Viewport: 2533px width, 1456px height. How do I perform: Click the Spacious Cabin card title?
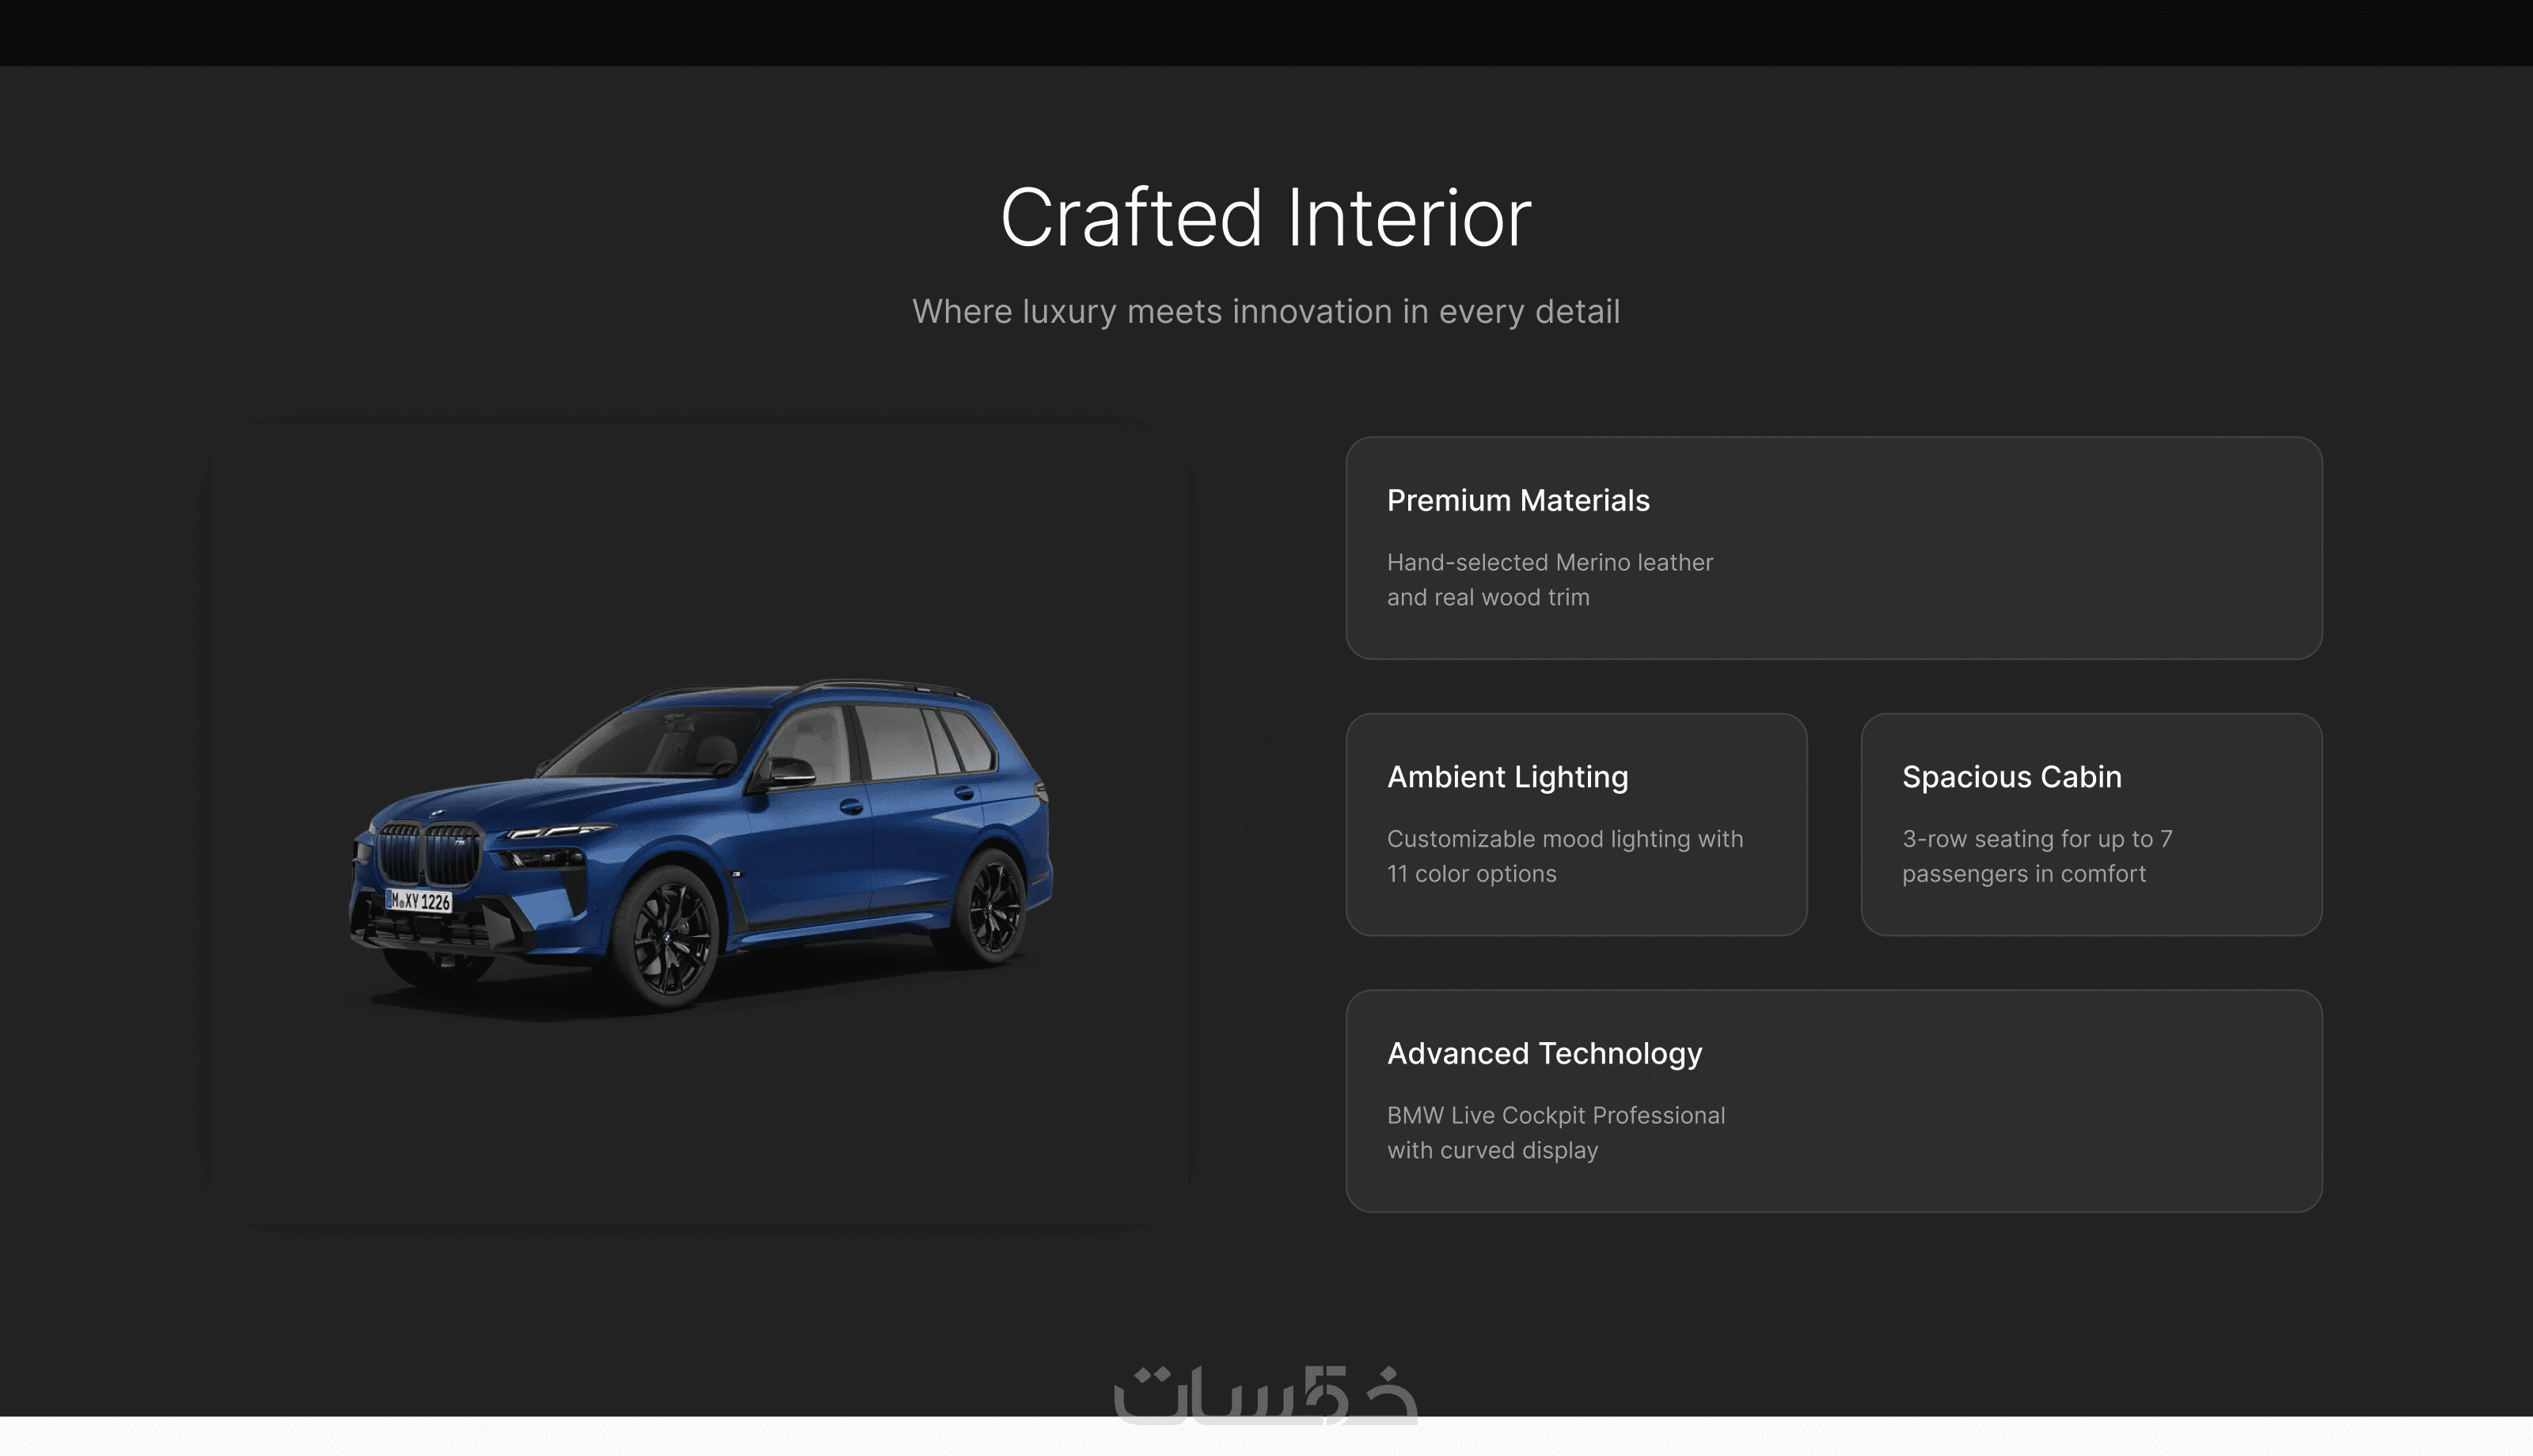coord(2011,777)
